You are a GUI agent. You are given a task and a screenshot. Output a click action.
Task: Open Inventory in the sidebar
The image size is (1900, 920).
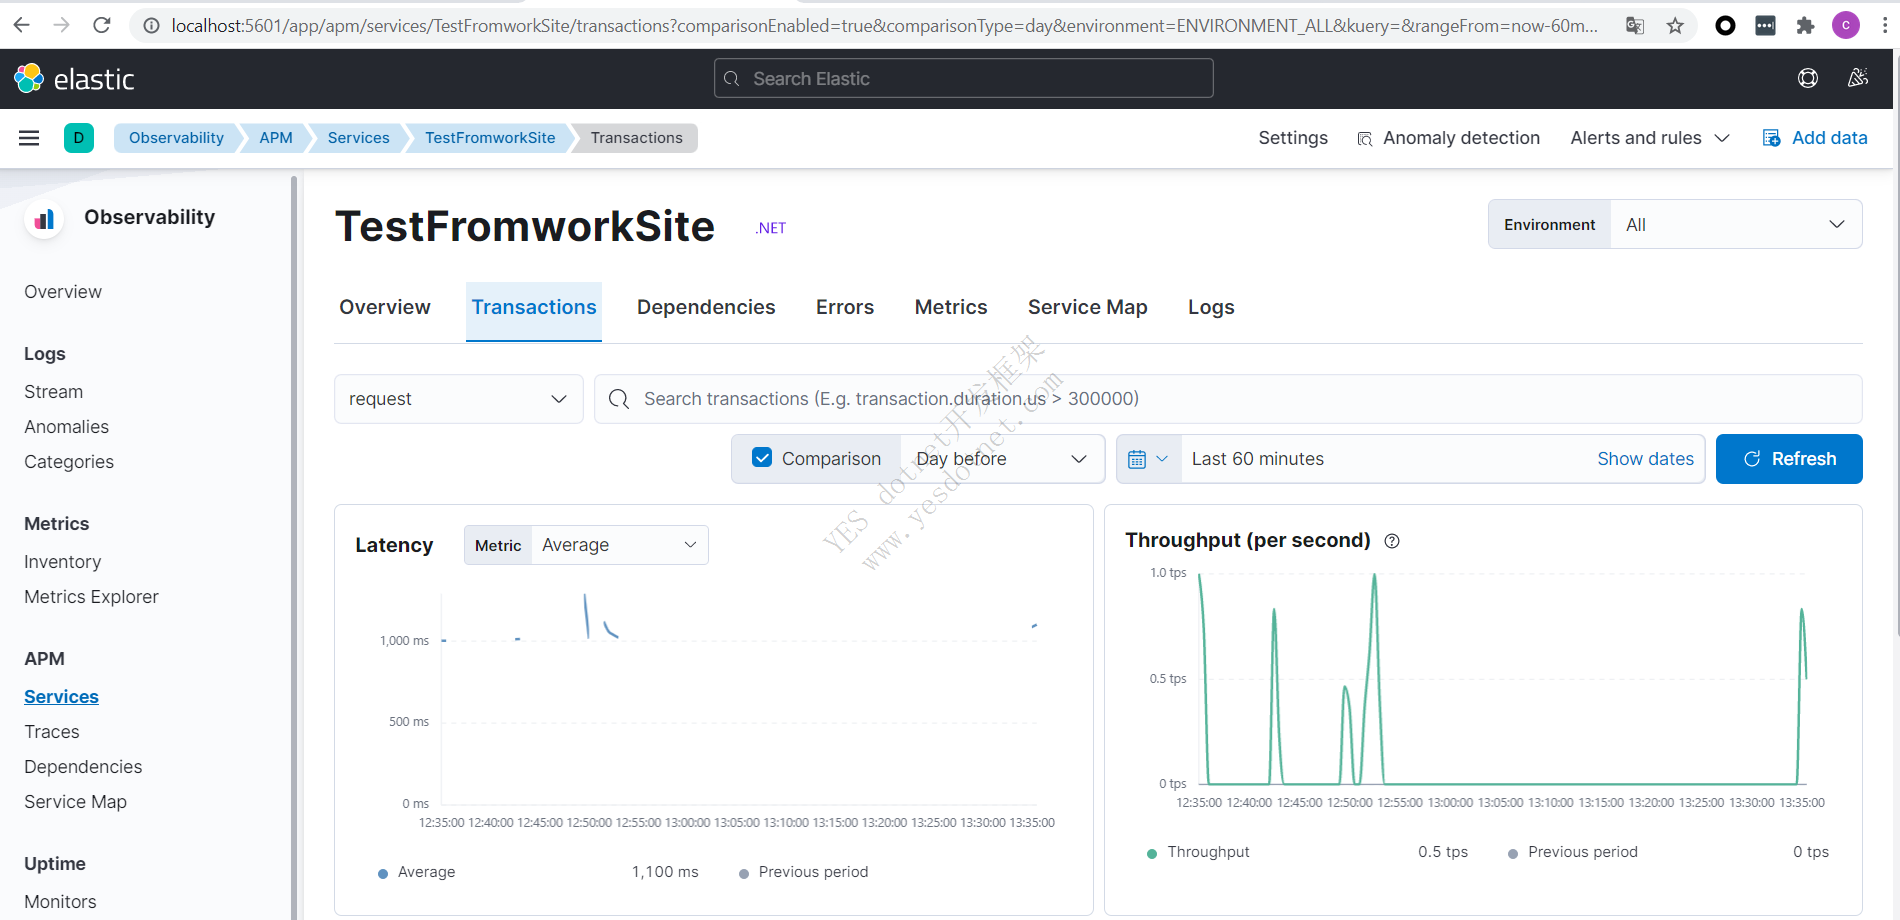tap(63, 562)
